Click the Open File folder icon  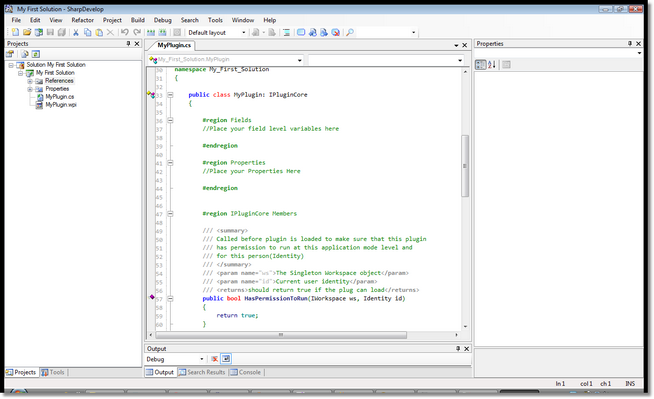point(27,32)
